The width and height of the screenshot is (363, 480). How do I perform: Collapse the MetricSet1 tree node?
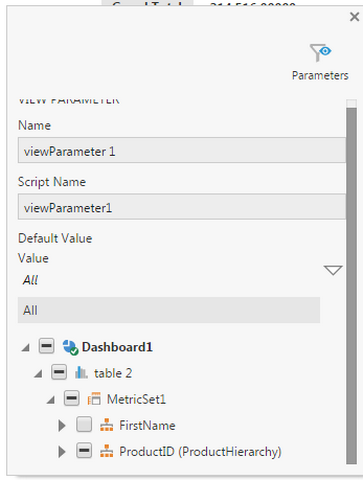tap(51, 400)
